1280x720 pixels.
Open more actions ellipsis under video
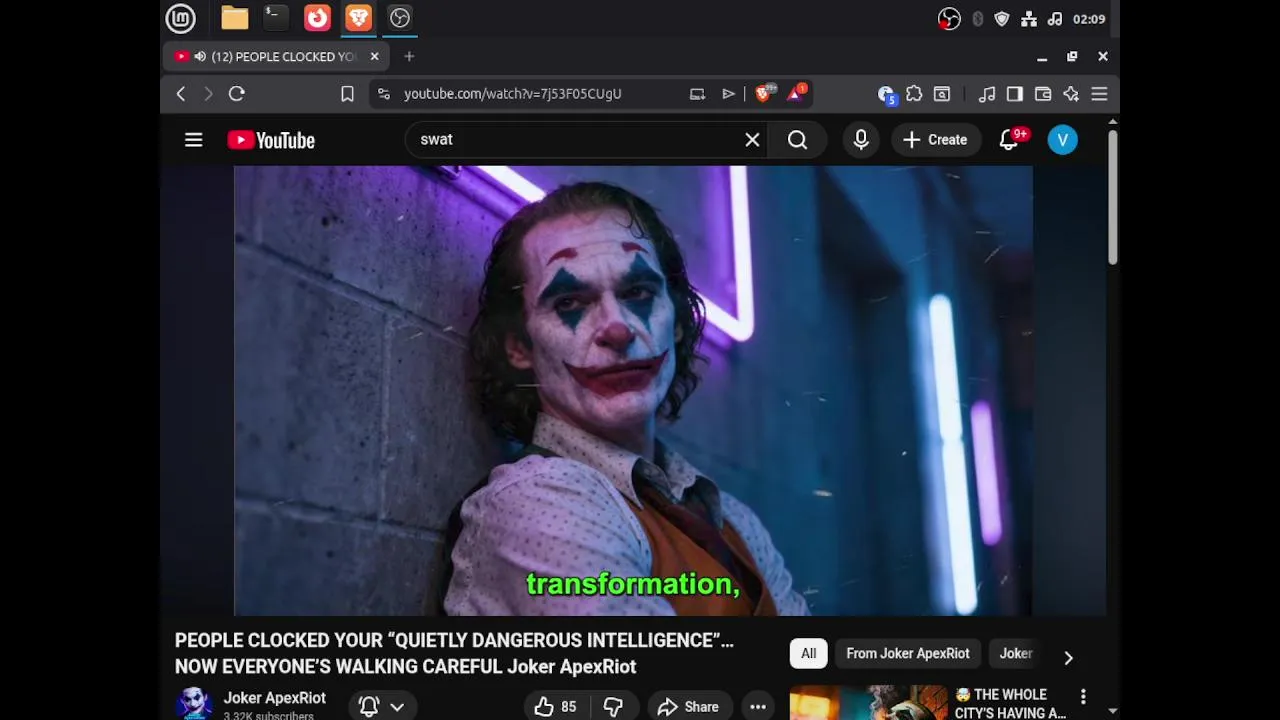pos(758,707)
